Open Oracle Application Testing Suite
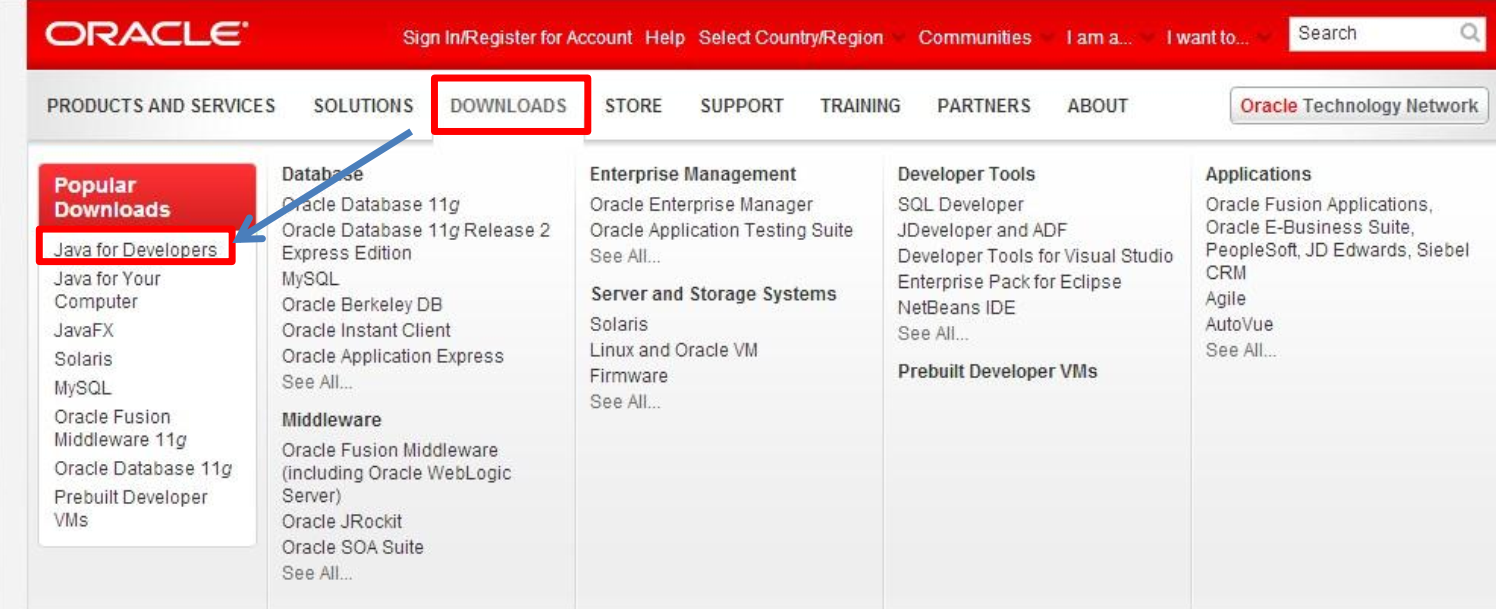Screen dimensions: 1496x609 (721, 231)
